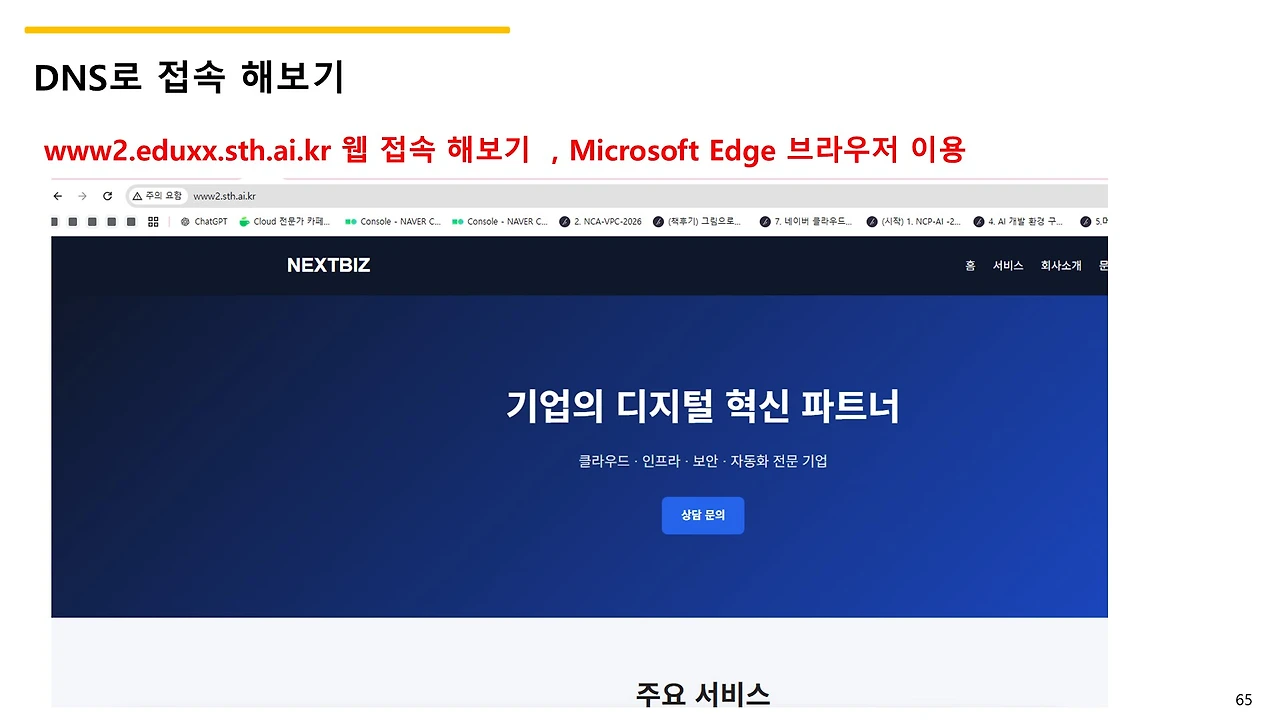Go to the 홈 navigation item

pos(970,265)
